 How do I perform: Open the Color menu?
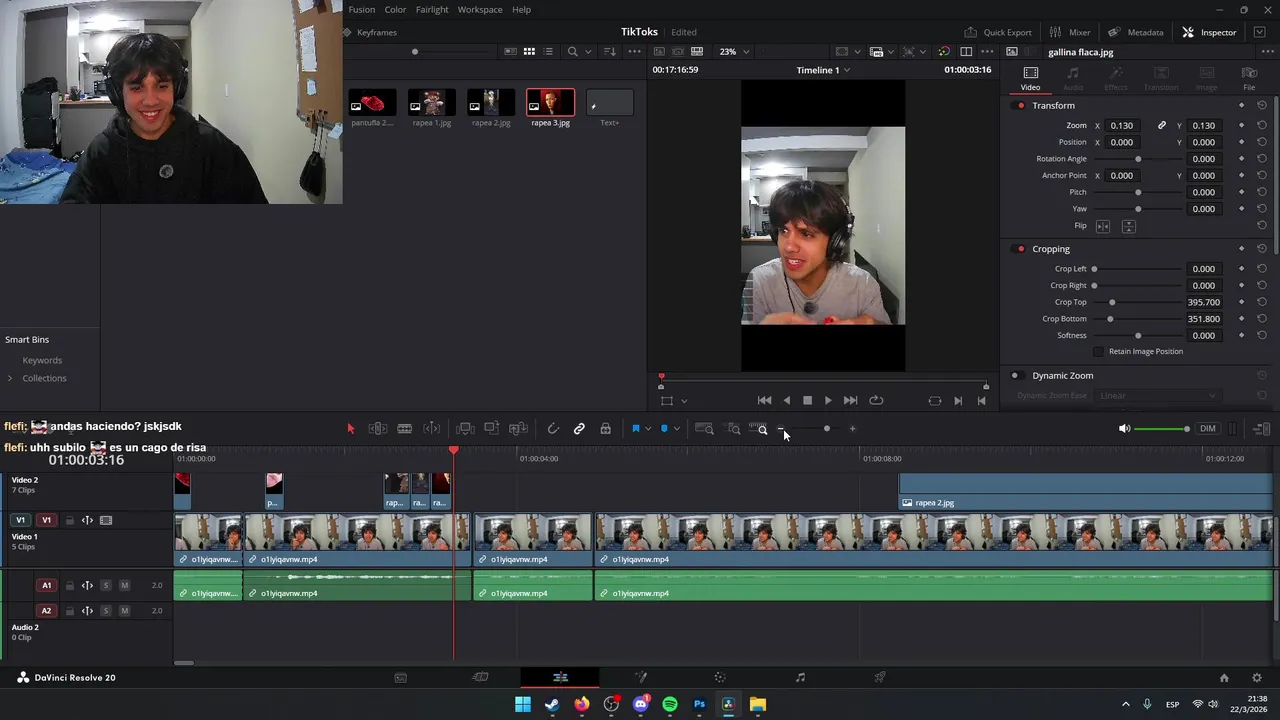(395, 9)
